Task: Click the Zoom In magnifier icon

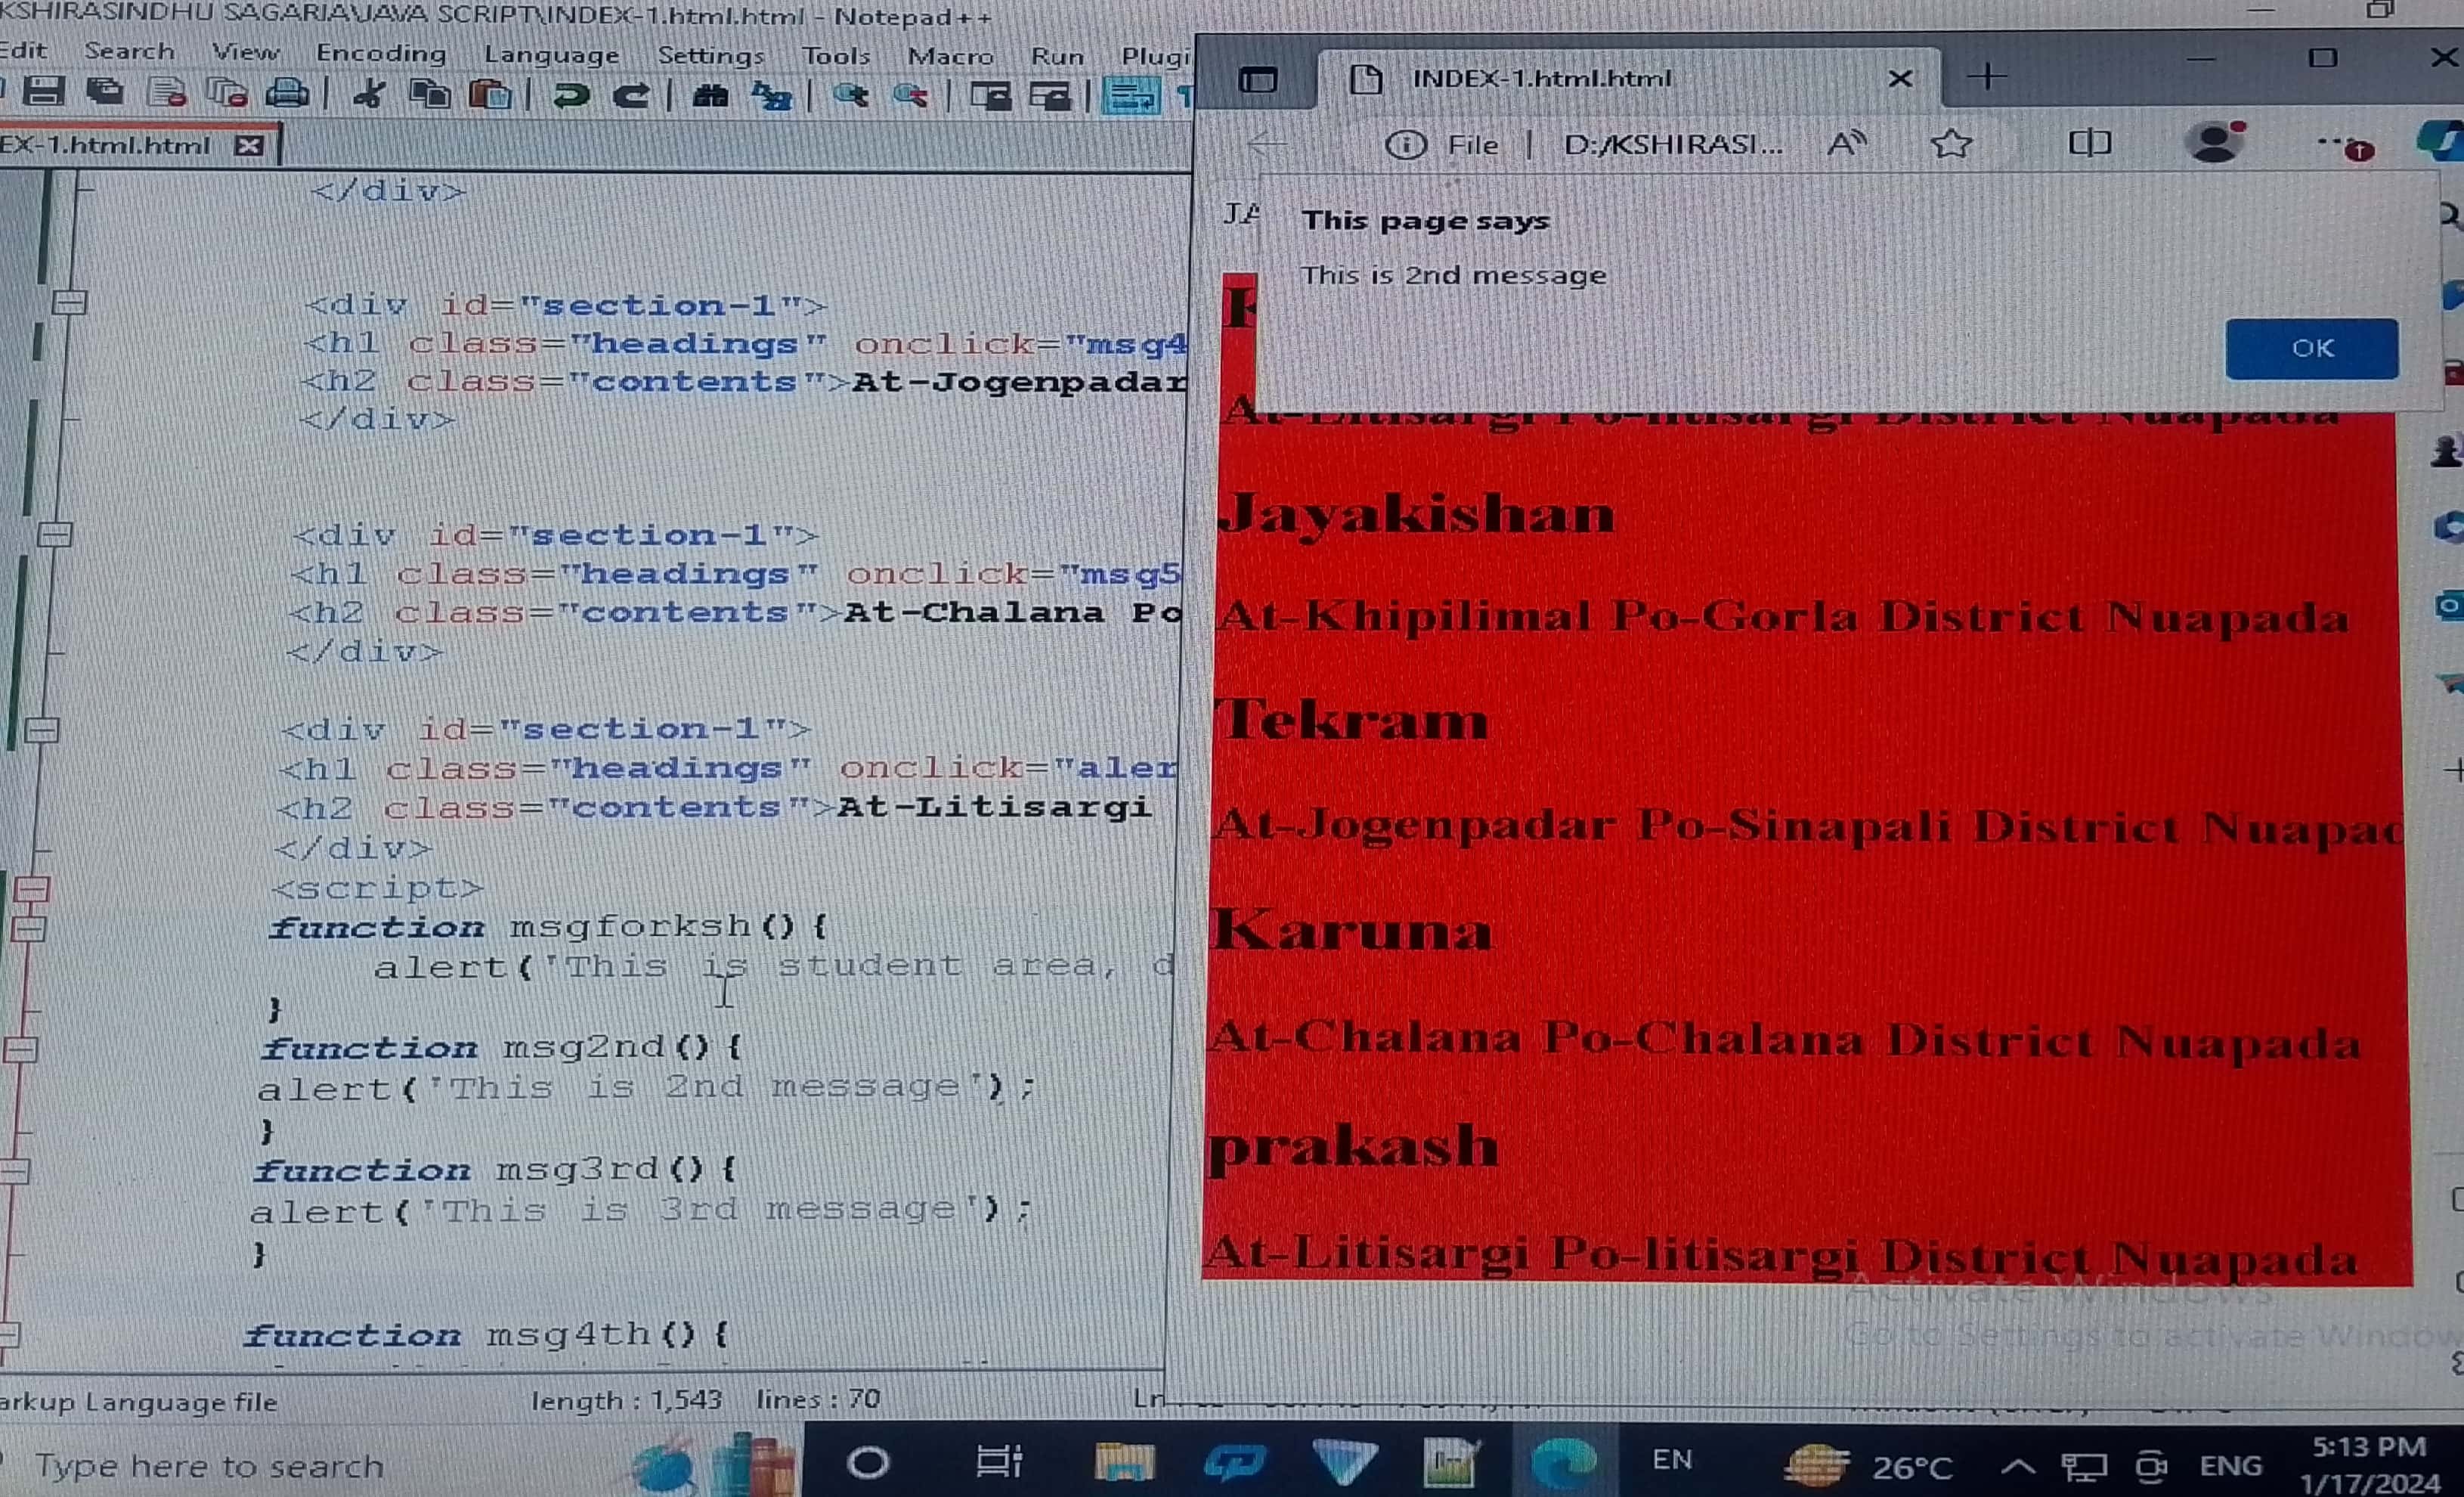Action: tap(850, 96)
